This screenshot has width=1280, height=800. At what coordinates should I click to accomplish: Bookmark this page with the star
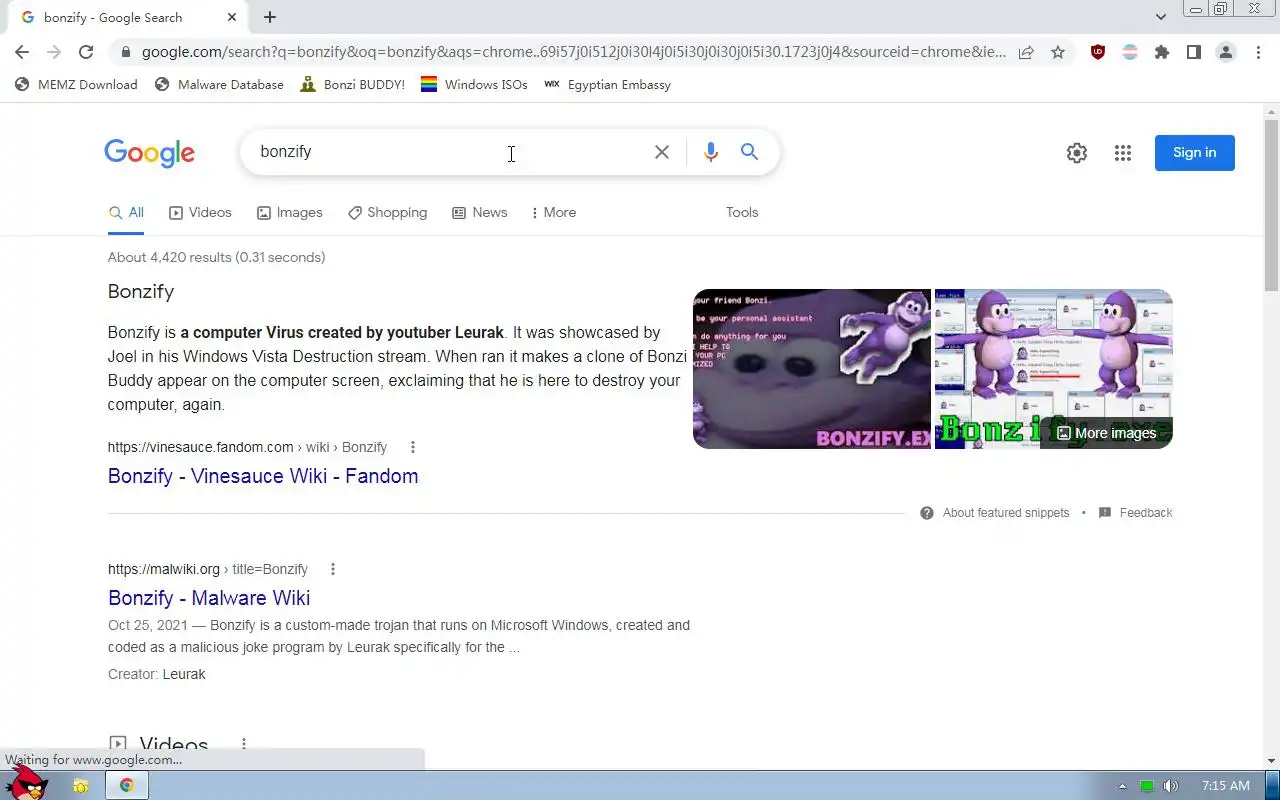tap(1058, 52)
